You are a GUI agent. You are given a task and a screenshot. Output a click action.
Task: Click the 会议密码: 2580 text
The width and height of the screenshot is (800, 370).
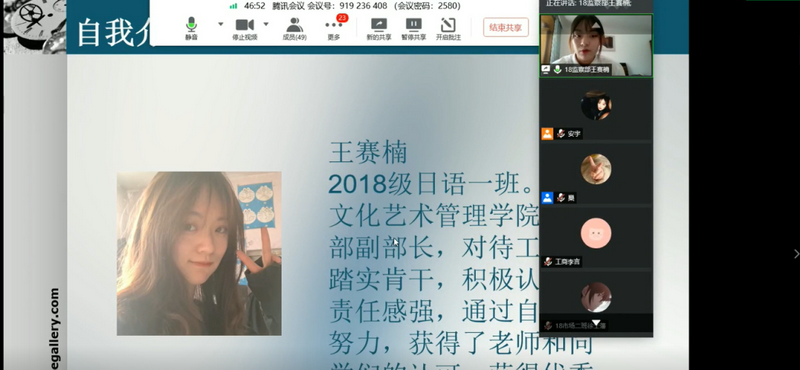(x=428, y=6)
